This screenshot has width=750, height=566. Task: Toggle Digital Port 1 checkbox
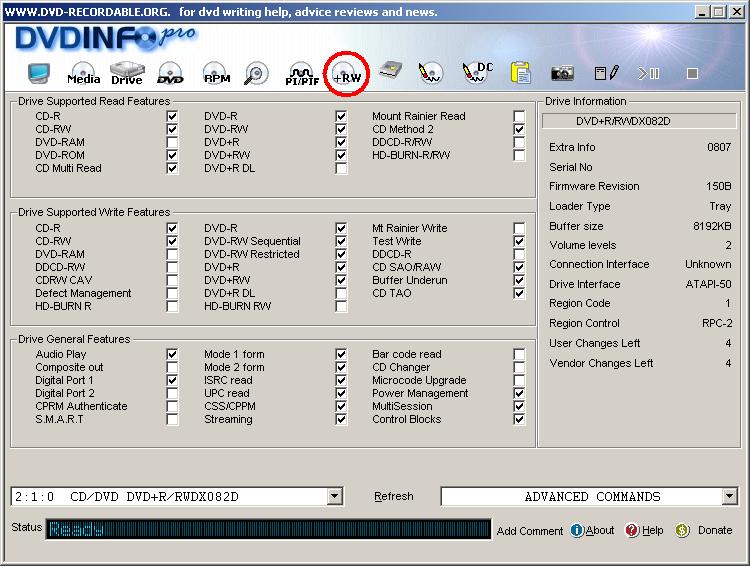point(172,380)
